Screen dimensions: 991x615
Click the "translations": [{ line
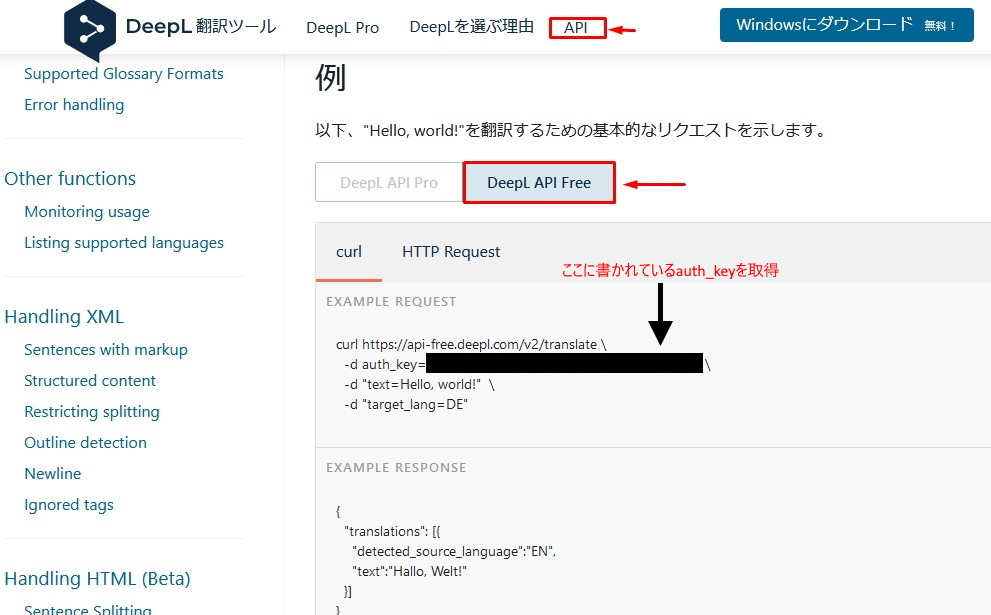(392, 531)
